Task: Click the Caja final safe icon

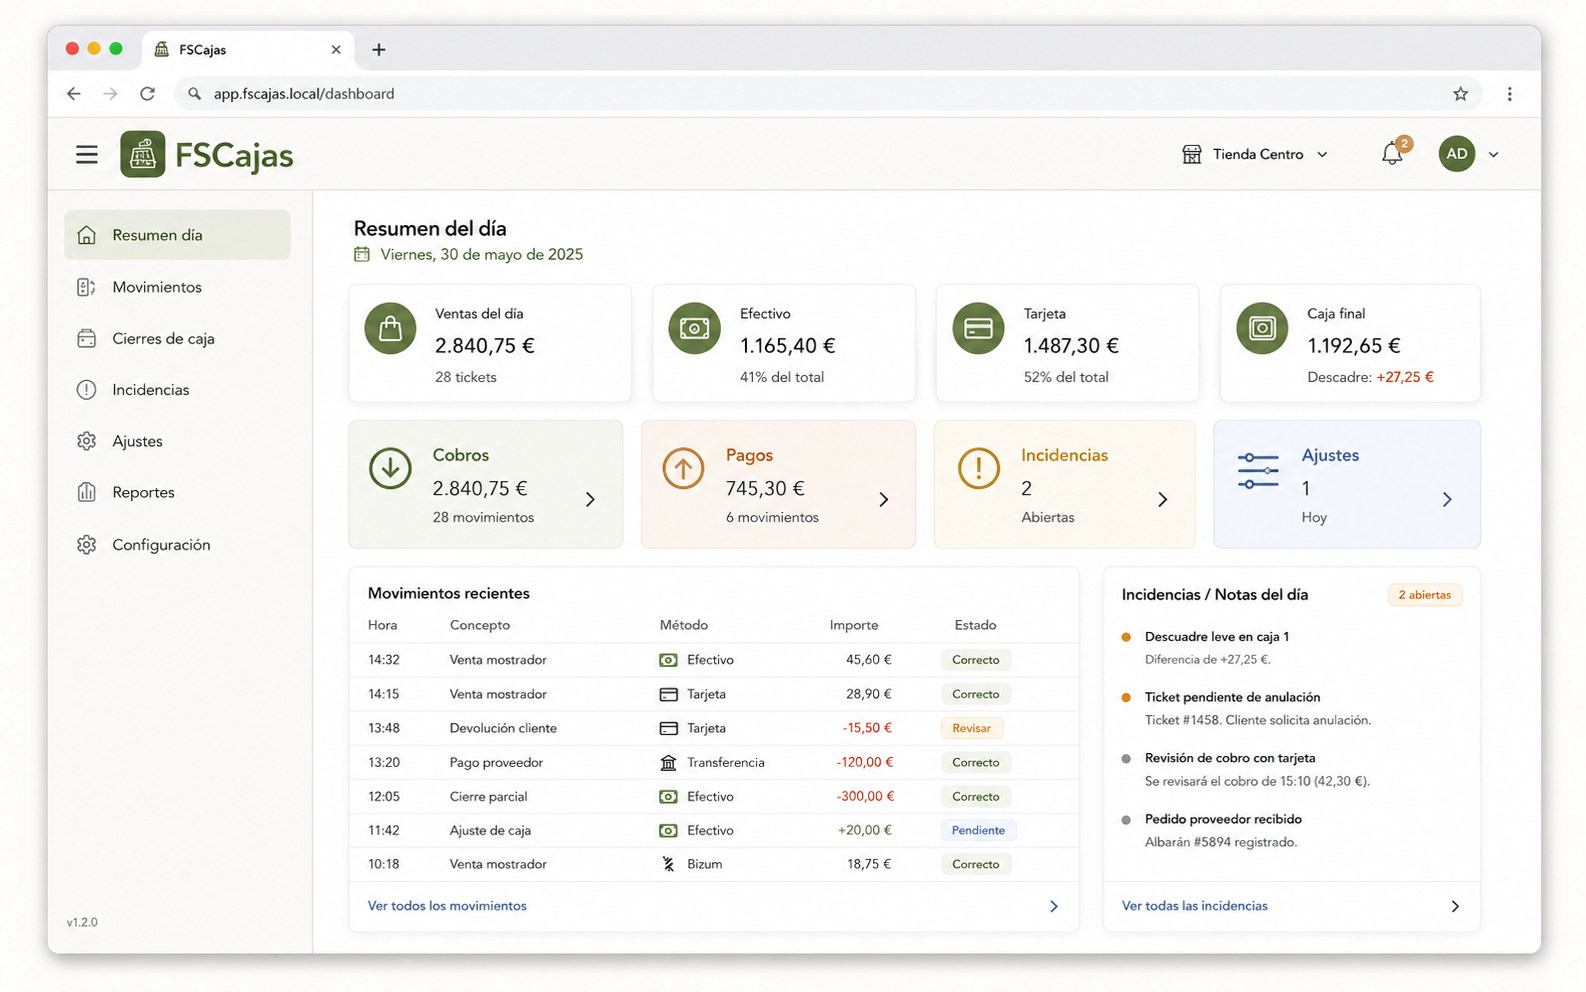Action: click(1262, 328)
